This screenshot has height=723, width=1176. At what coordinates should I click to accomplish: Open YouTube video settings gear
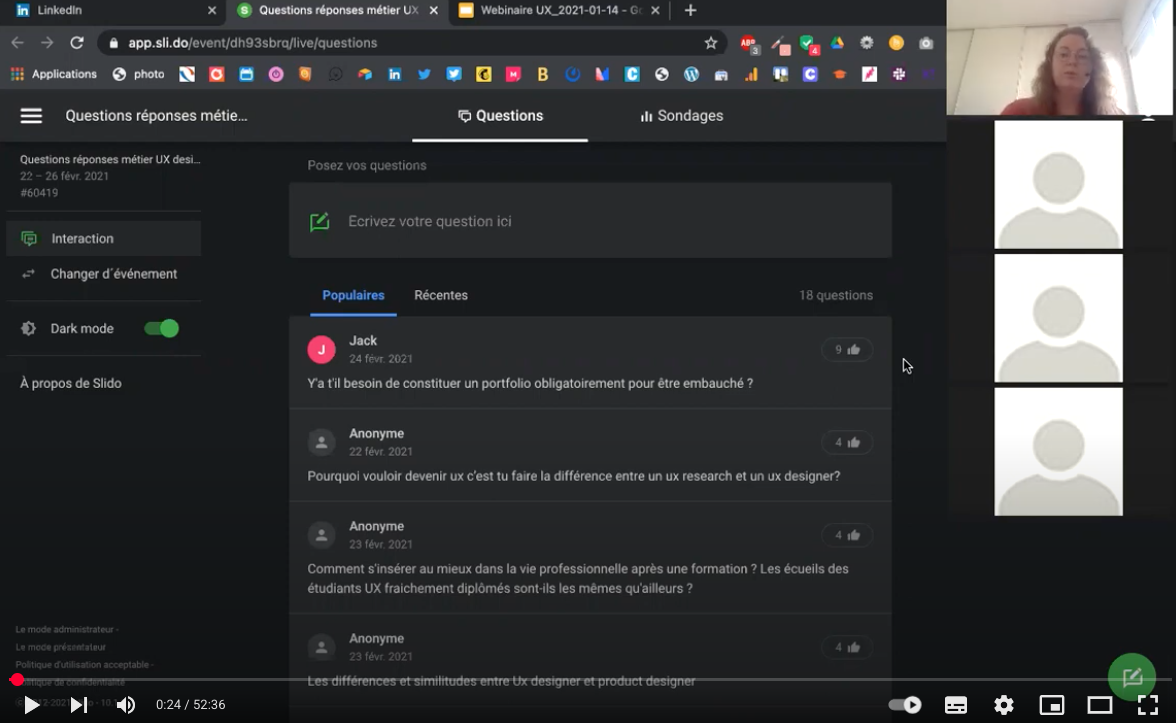[1004, 704]
